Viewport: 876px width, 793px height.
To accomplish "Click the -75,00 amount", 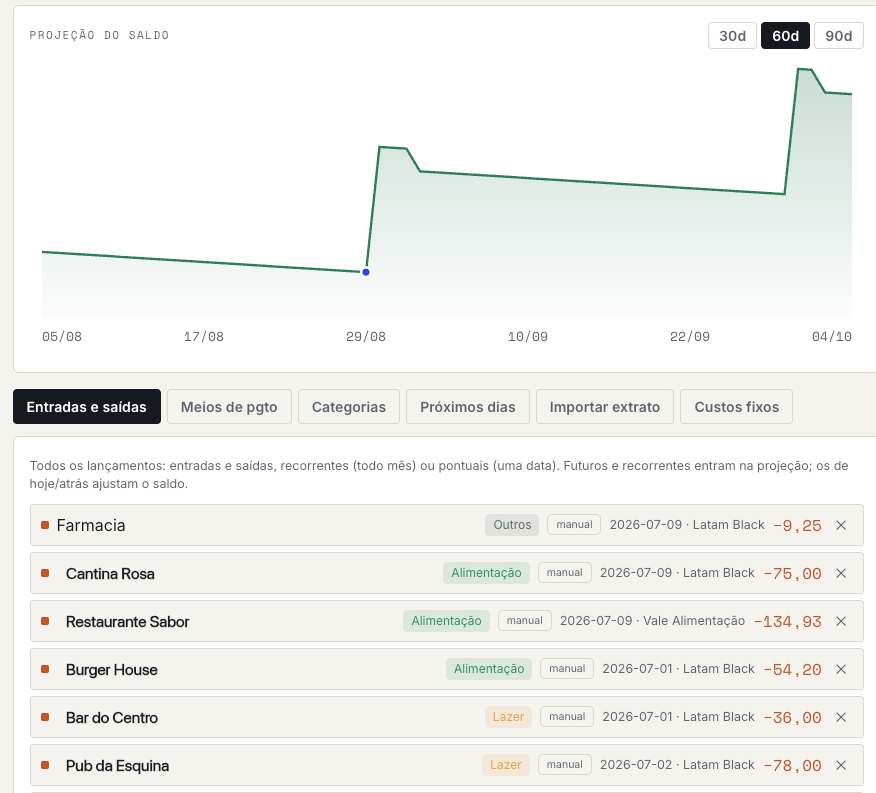I will click(x=792, y=574).
